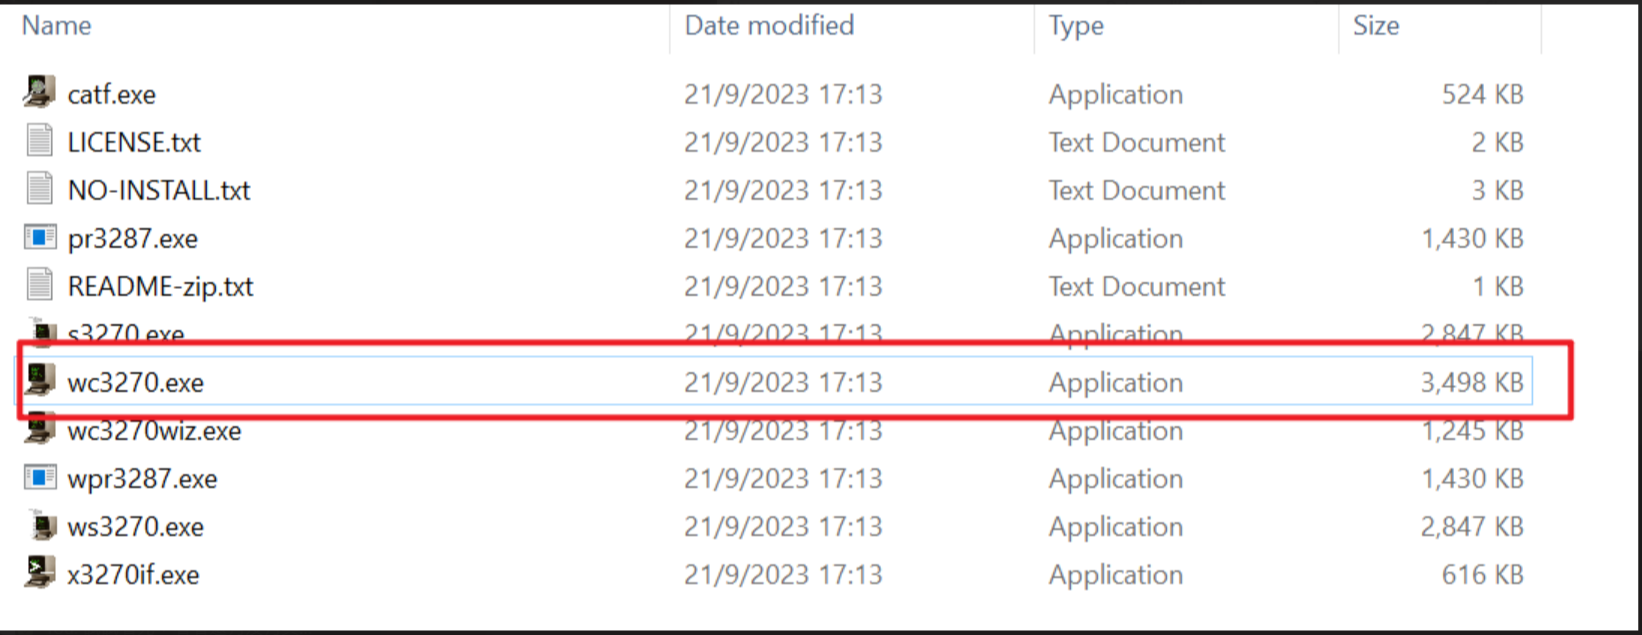Screen dimensions: 1642x635
Task: Sort files by the Name column header
Action: tap(56, 26)
